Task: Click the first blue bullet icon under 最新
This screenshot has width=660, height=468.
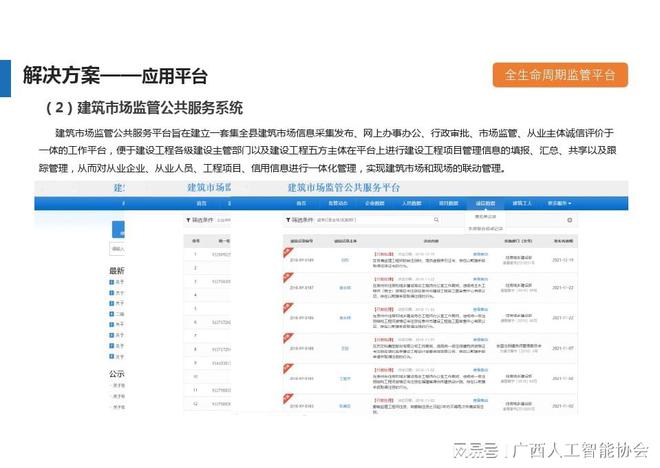Action: coord(113,283)
